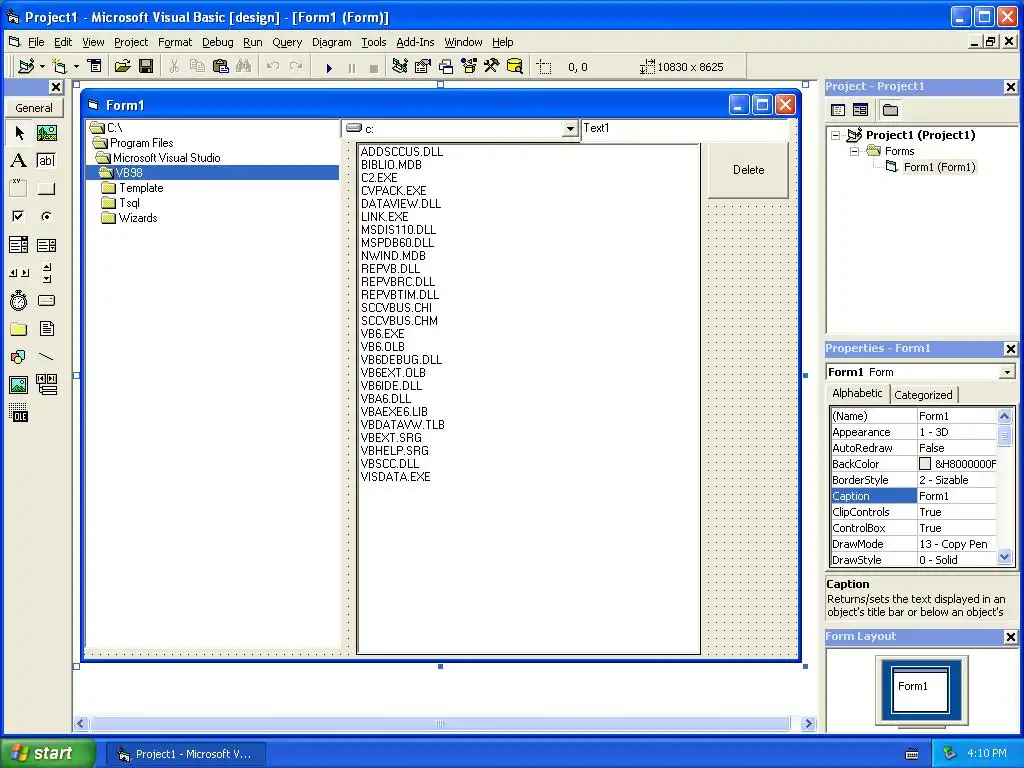Screen dimensions: 1024x768
Task: Select the Shape control tool
Action: (x=19, y=357)
